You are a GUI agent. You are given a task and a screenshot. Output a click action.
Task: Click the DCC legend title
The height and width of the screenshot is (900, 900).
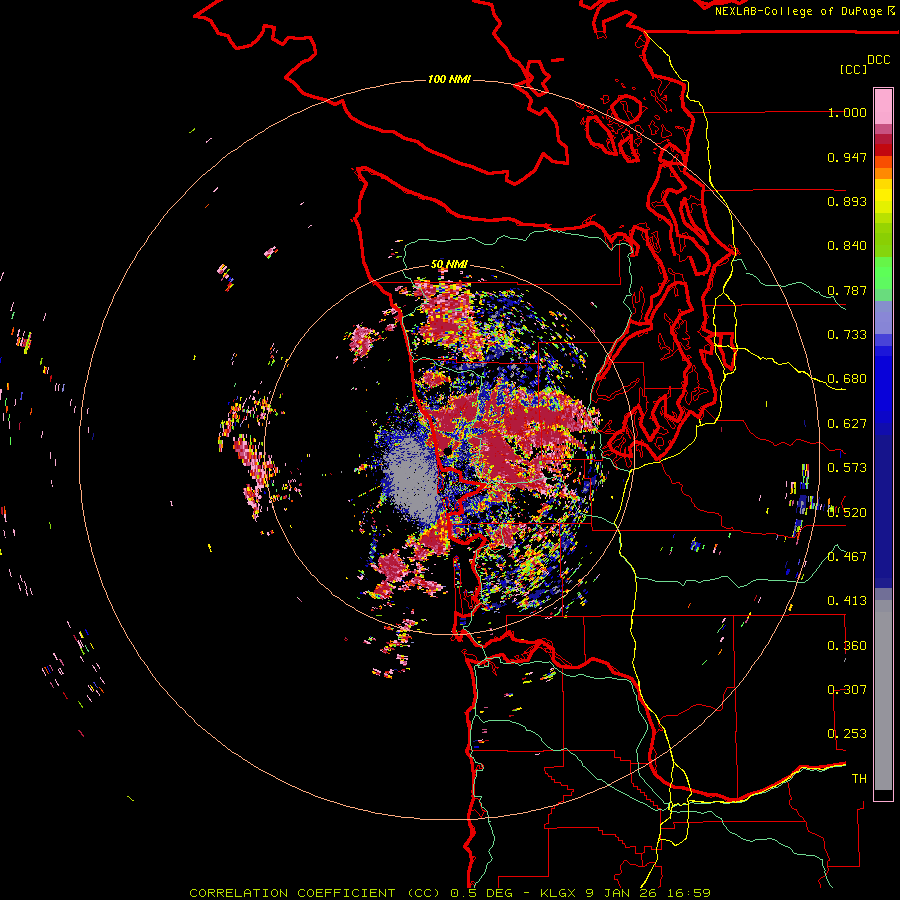(x=879, y=60)
